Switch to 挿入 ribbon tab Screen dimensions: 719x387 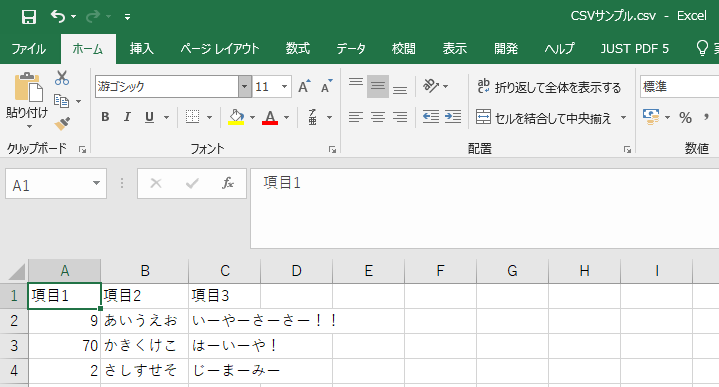(x=141, y=49)
